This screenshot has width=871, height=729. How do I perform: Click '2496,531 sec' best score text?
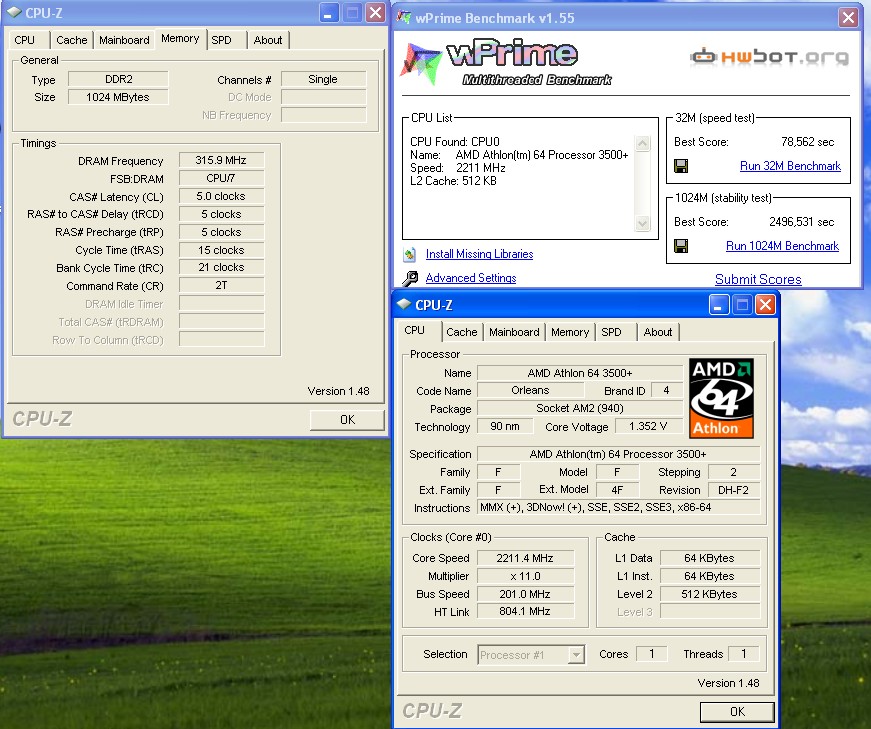(802, 222)
